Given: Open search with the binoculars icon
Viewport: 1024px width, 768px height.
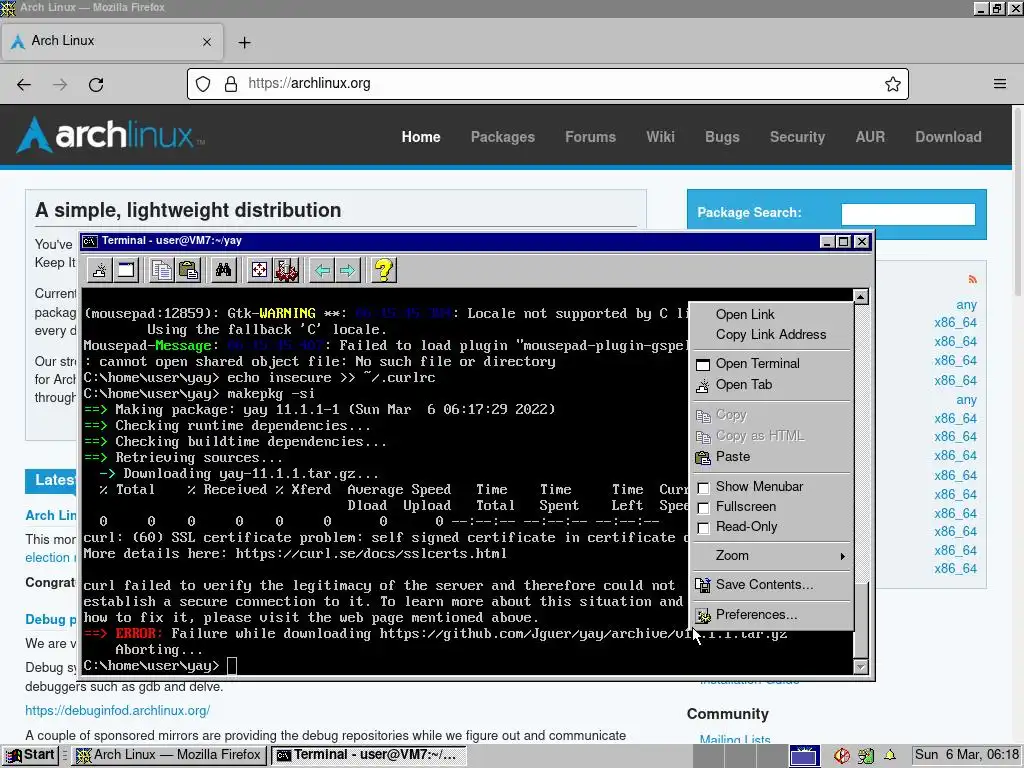Looking at the screenshot, I should point(223,270).
